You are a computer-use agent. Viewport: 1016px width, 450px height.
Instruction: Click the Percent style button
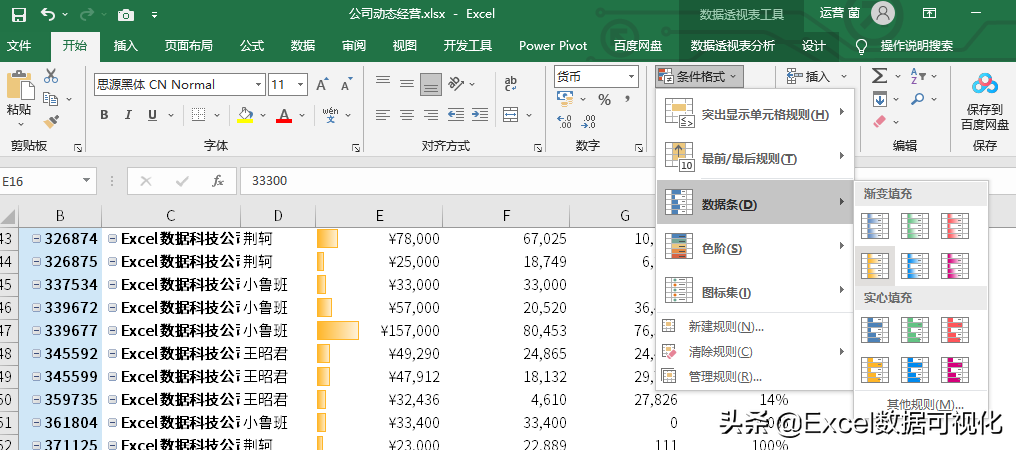tap(605, 99)
